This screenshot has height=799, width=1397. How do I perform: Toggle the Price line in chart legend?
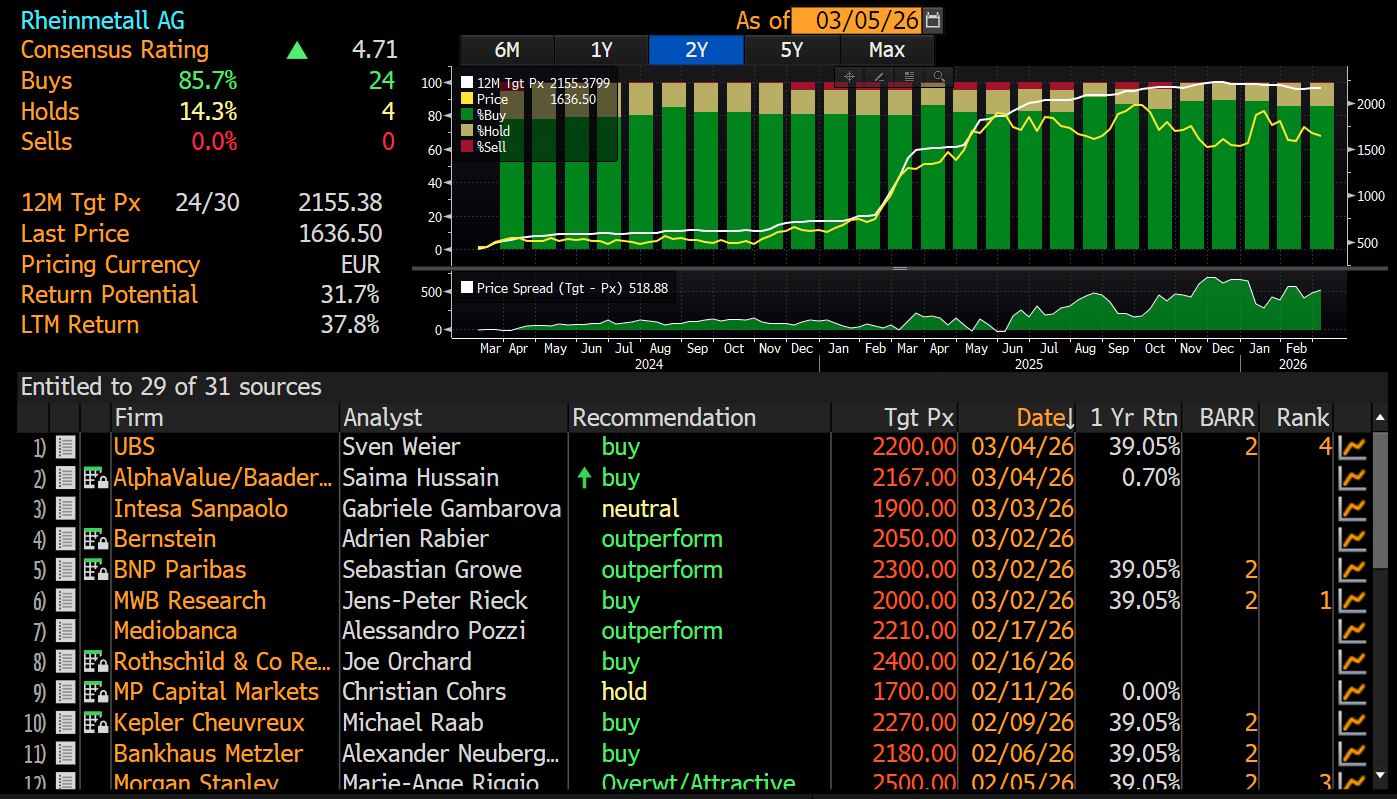(468, 99)
